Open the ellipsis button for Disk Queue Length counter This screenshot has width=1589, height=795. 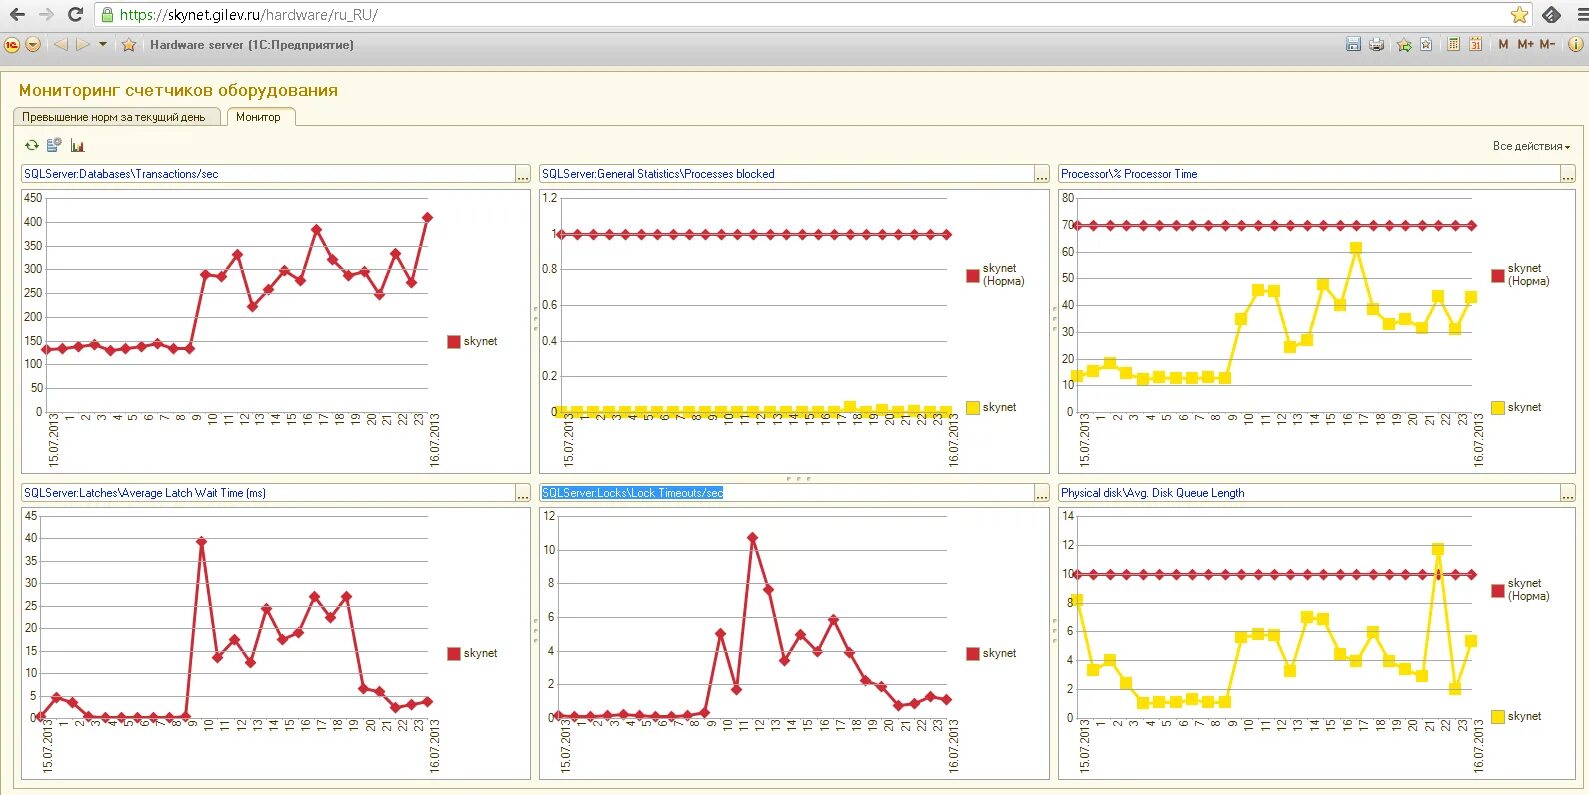click(x=1568, y=494)
